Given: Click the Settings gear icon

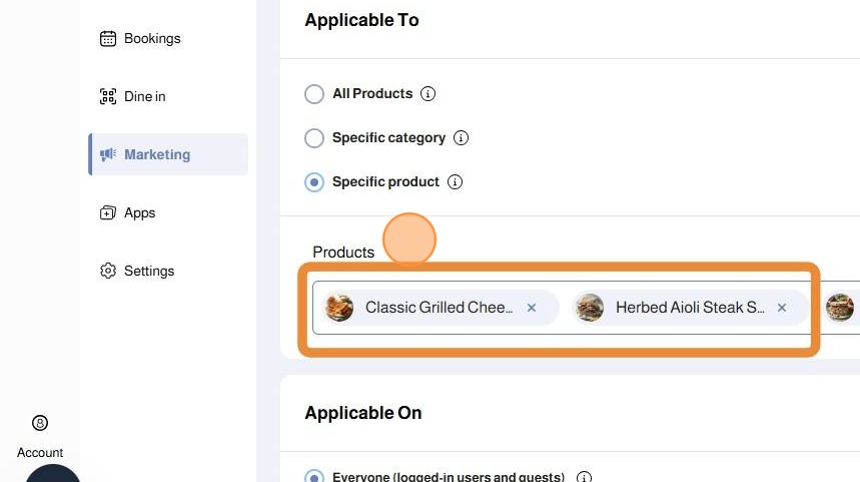Looking at the screenshot, I should (x=108, y=271).
